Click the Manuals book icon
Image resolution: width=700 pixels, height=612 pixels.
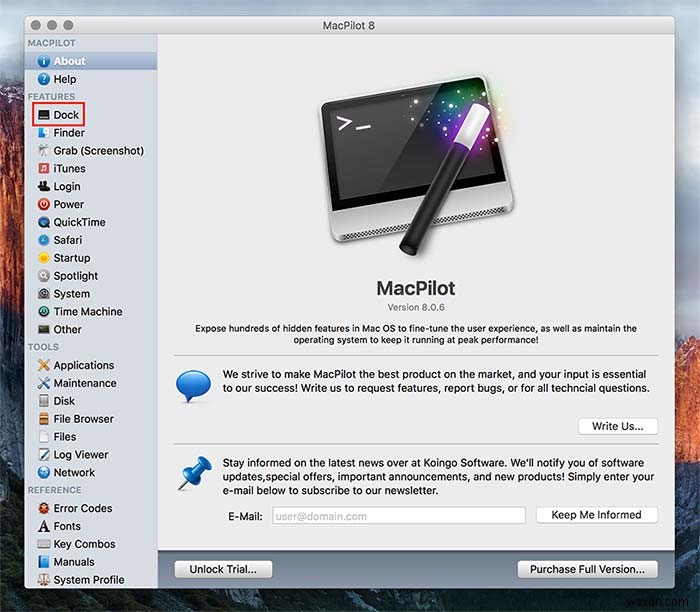click(44, 562)
